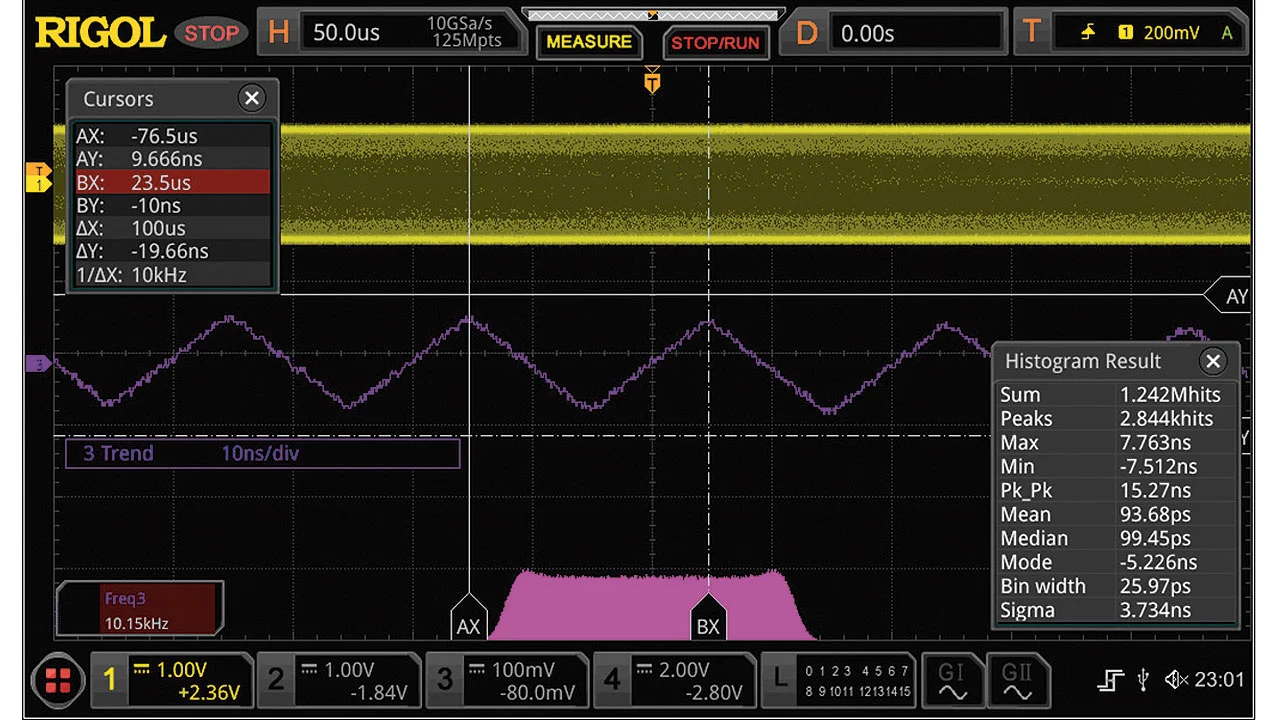Close the Cursors panel
Image resolution: width=1280 pixels, height=720 pixels.
point(252,98)
